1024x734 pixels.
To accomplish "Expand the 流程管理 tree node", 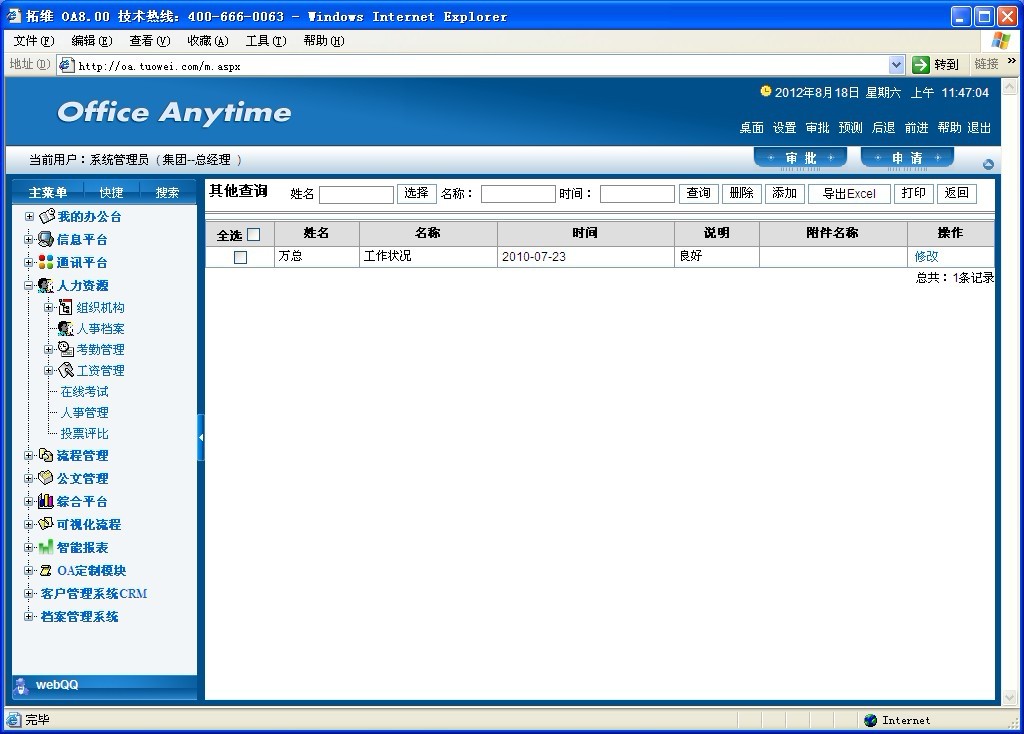I will [x=29, y=456].
